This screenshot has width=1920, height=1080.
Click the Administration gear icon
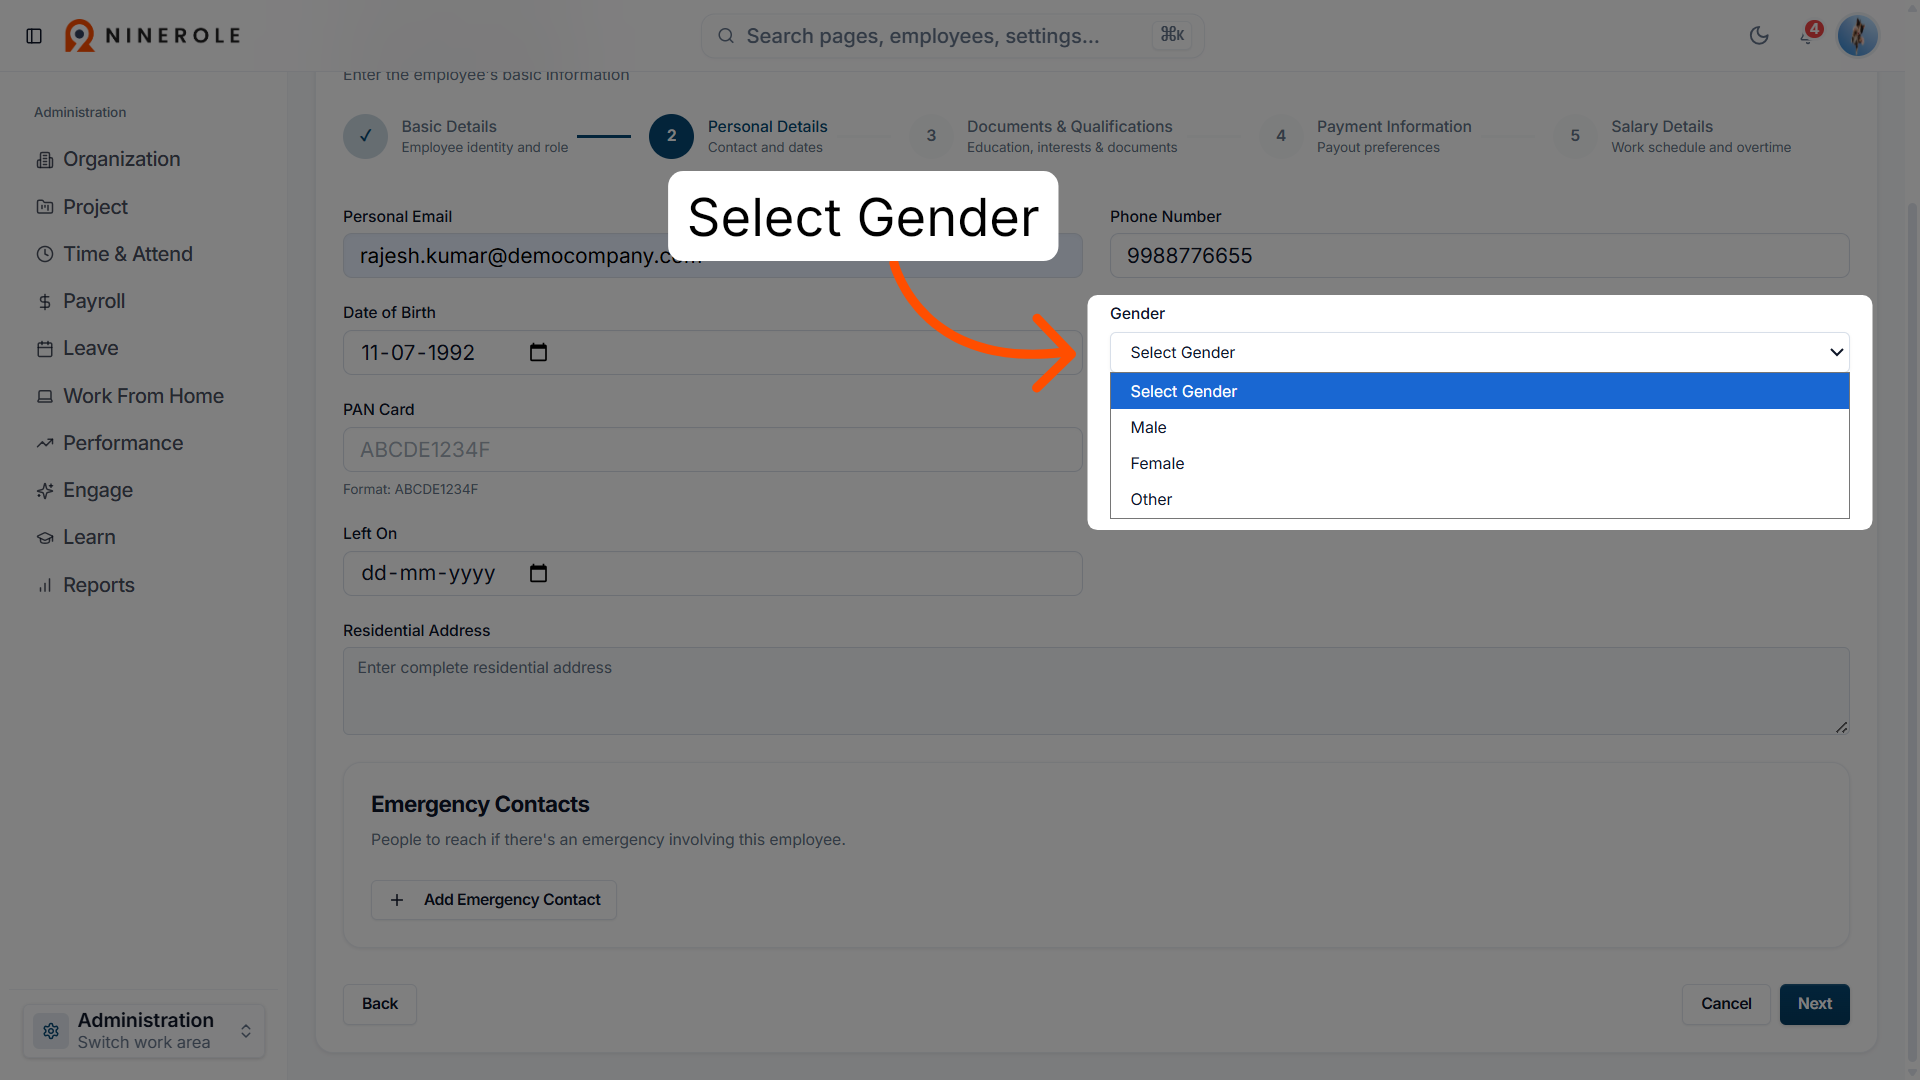tap(51, 1031)
